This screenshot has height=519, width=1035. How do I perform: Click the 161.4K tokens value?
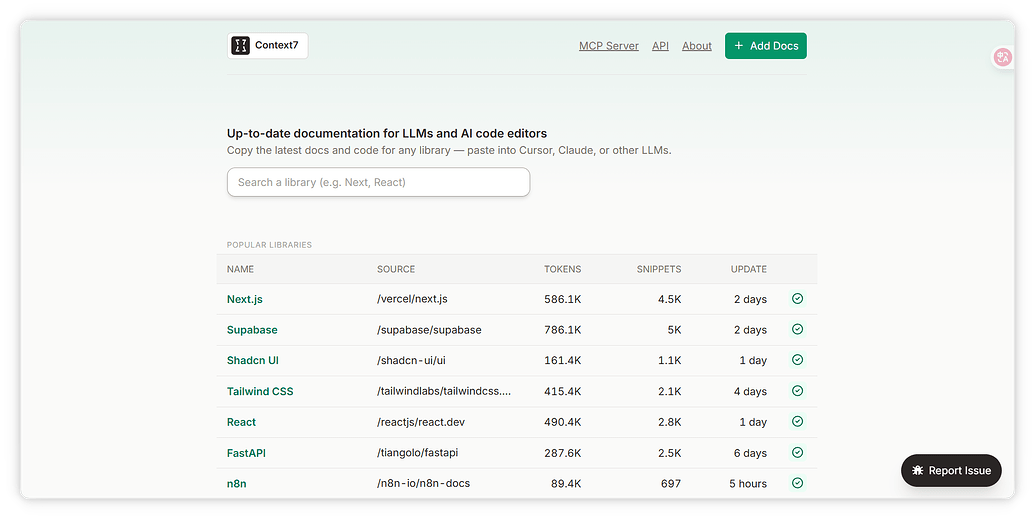562,361
